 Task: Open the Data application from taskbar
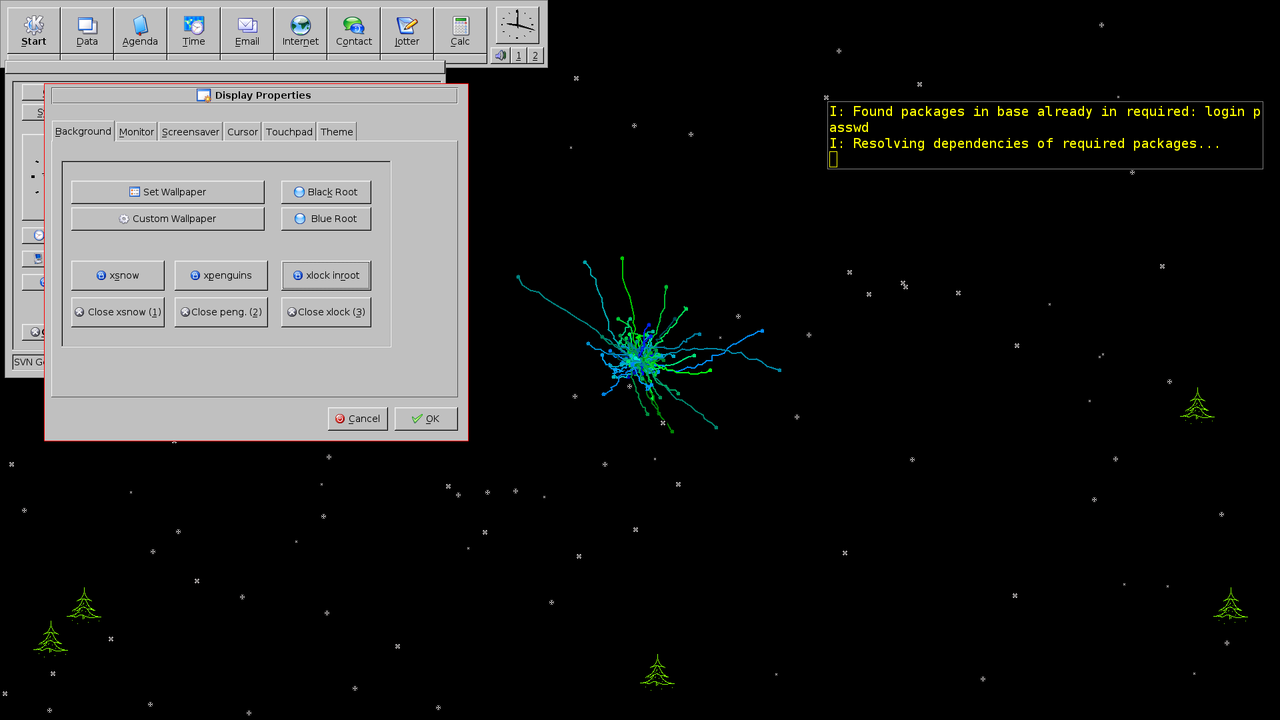(87, 30)
